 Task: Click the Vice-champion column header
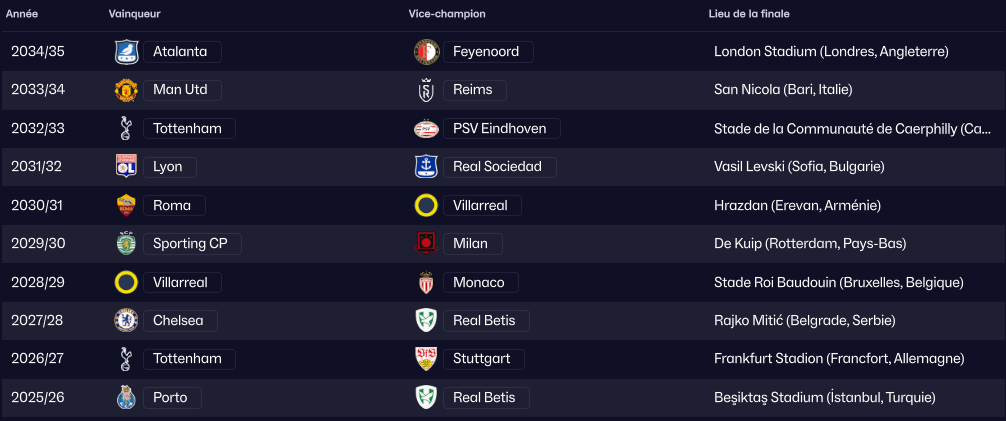447,14
